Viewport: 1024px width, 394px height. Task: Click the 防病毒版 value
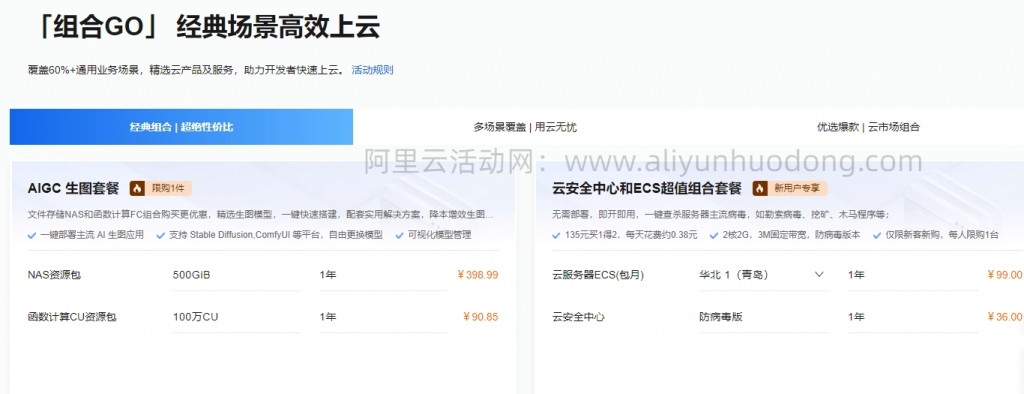point(721,317)
